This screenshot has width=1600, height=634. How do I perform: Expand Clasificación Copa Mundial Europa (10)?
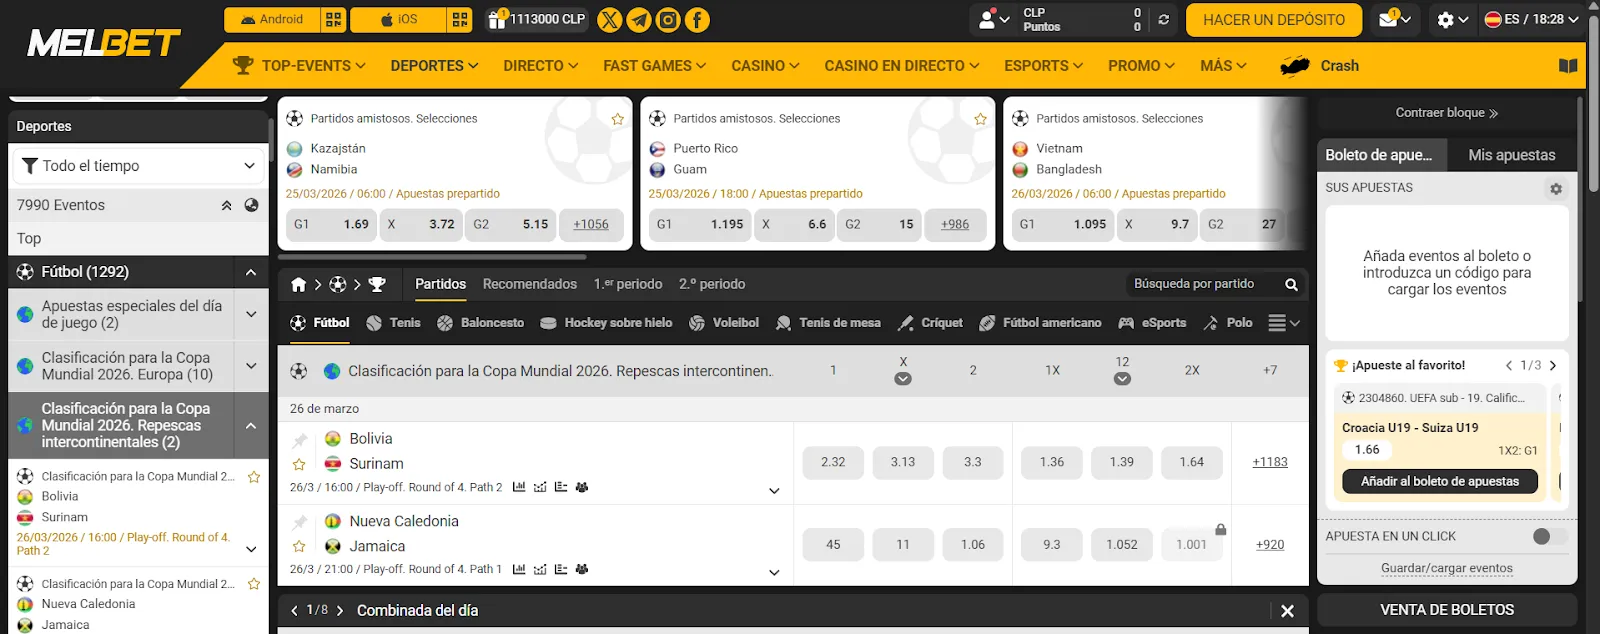pyautogui.click(x=251, y=366)
